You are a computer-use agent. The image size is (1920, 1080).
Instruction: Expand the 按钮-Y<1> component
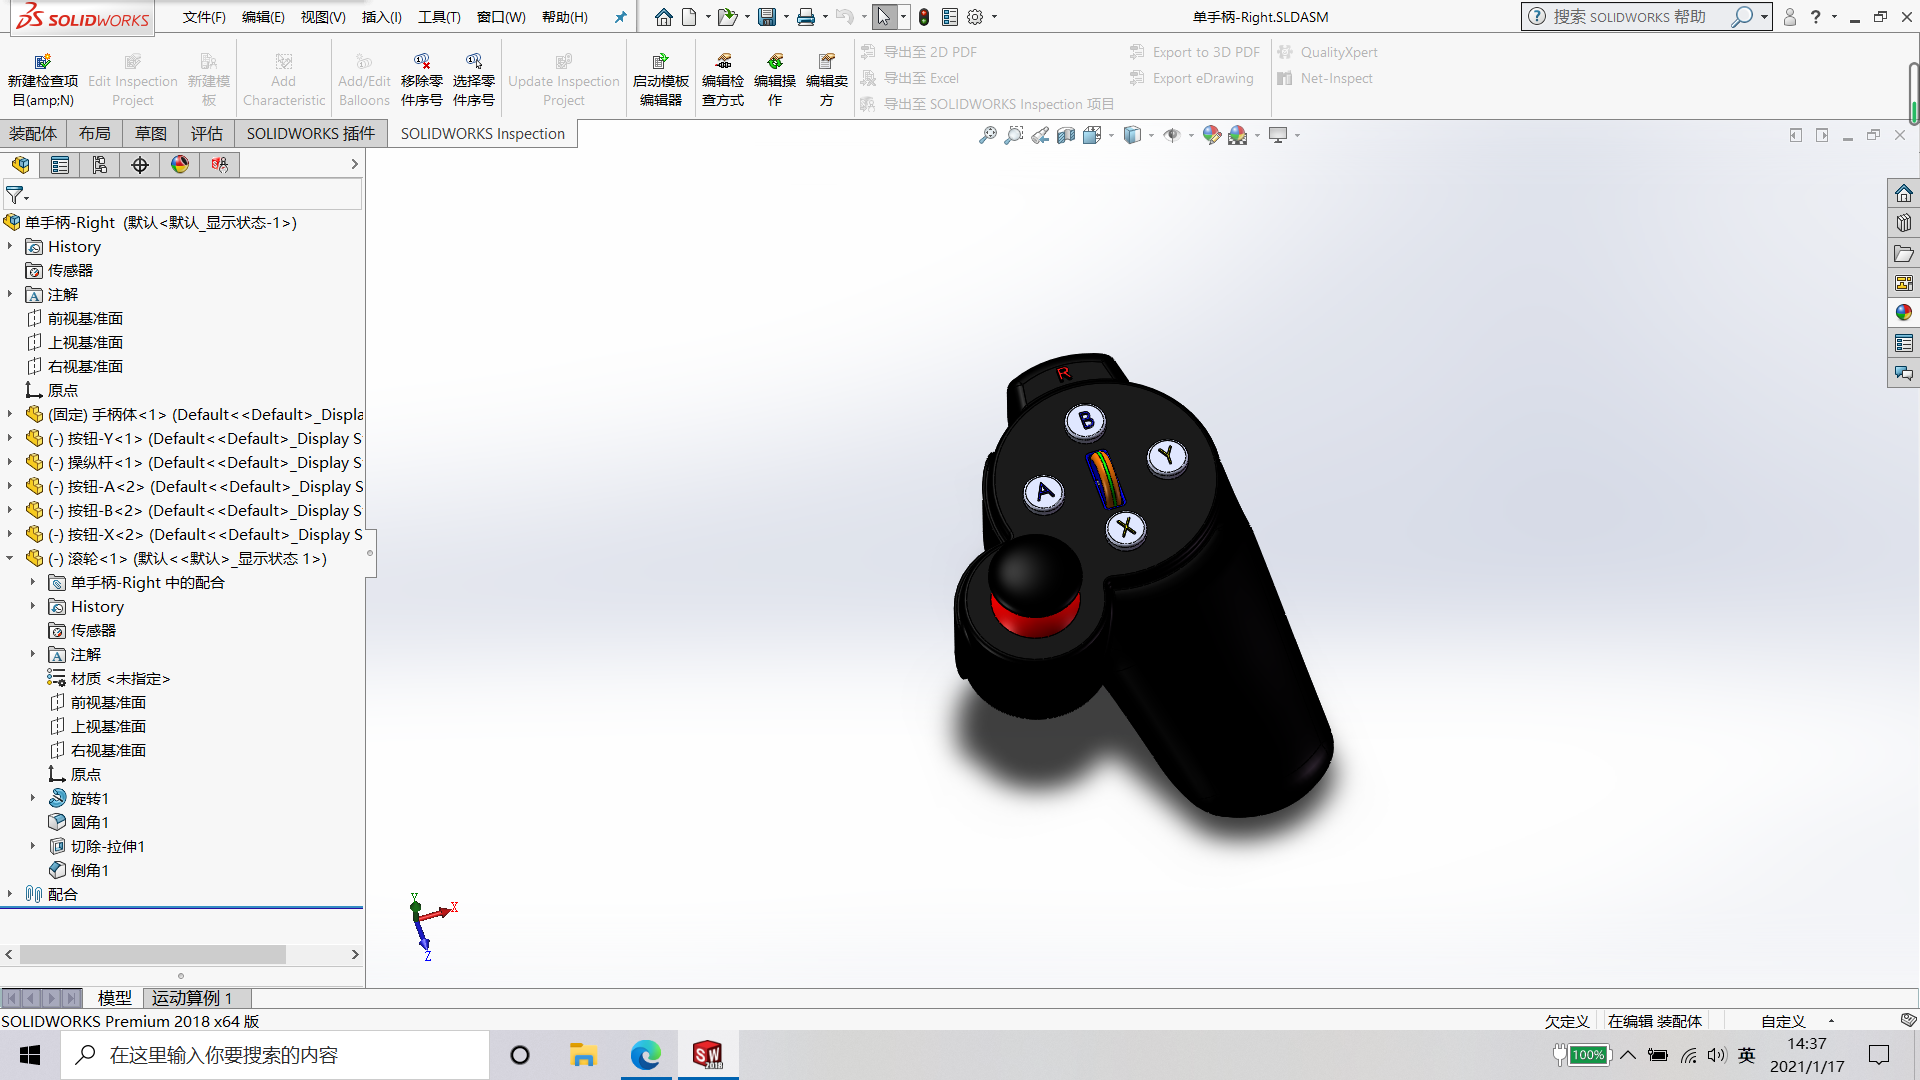[x=10, y=438]
